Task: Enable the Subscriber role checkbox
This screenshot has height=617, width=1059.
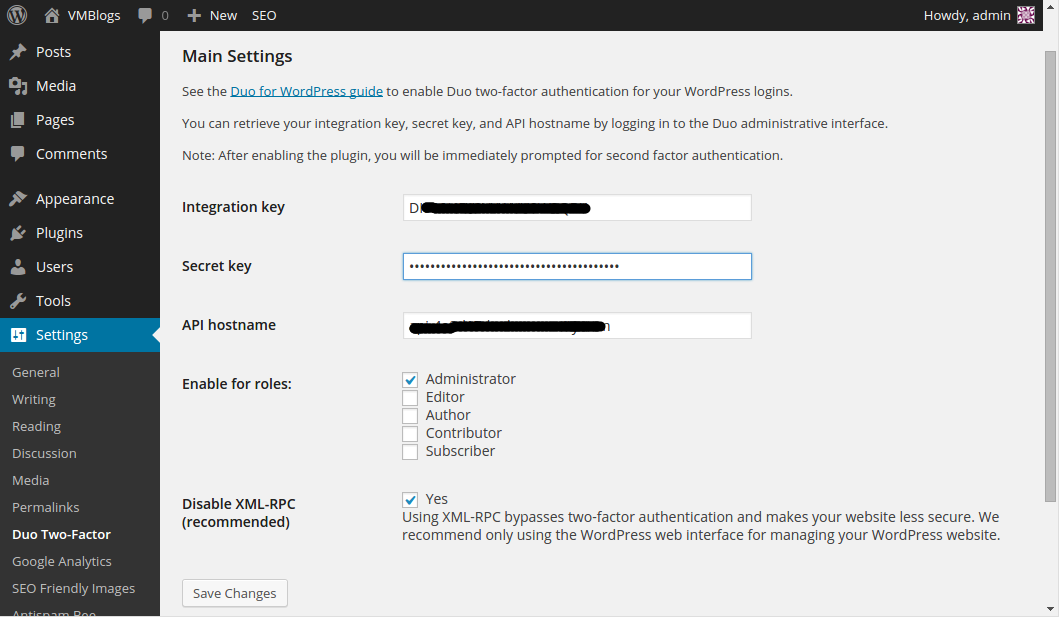Action: tap(410, 452)
